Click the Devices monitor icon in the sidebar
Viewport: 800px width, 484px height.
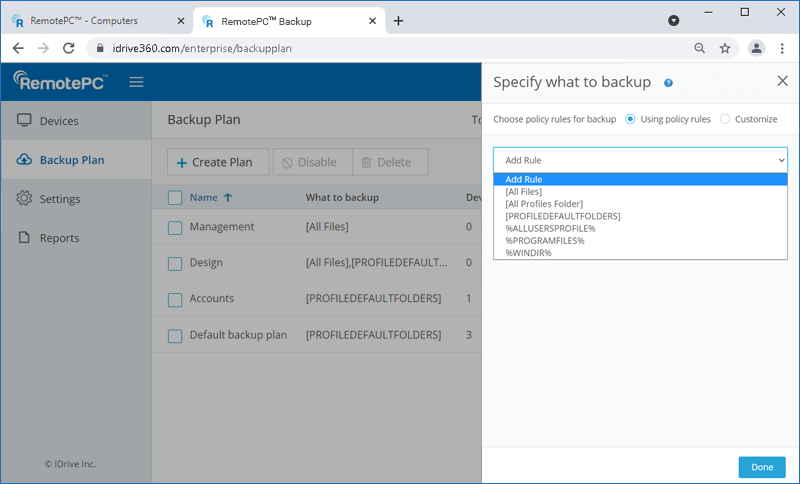point(24,120)
